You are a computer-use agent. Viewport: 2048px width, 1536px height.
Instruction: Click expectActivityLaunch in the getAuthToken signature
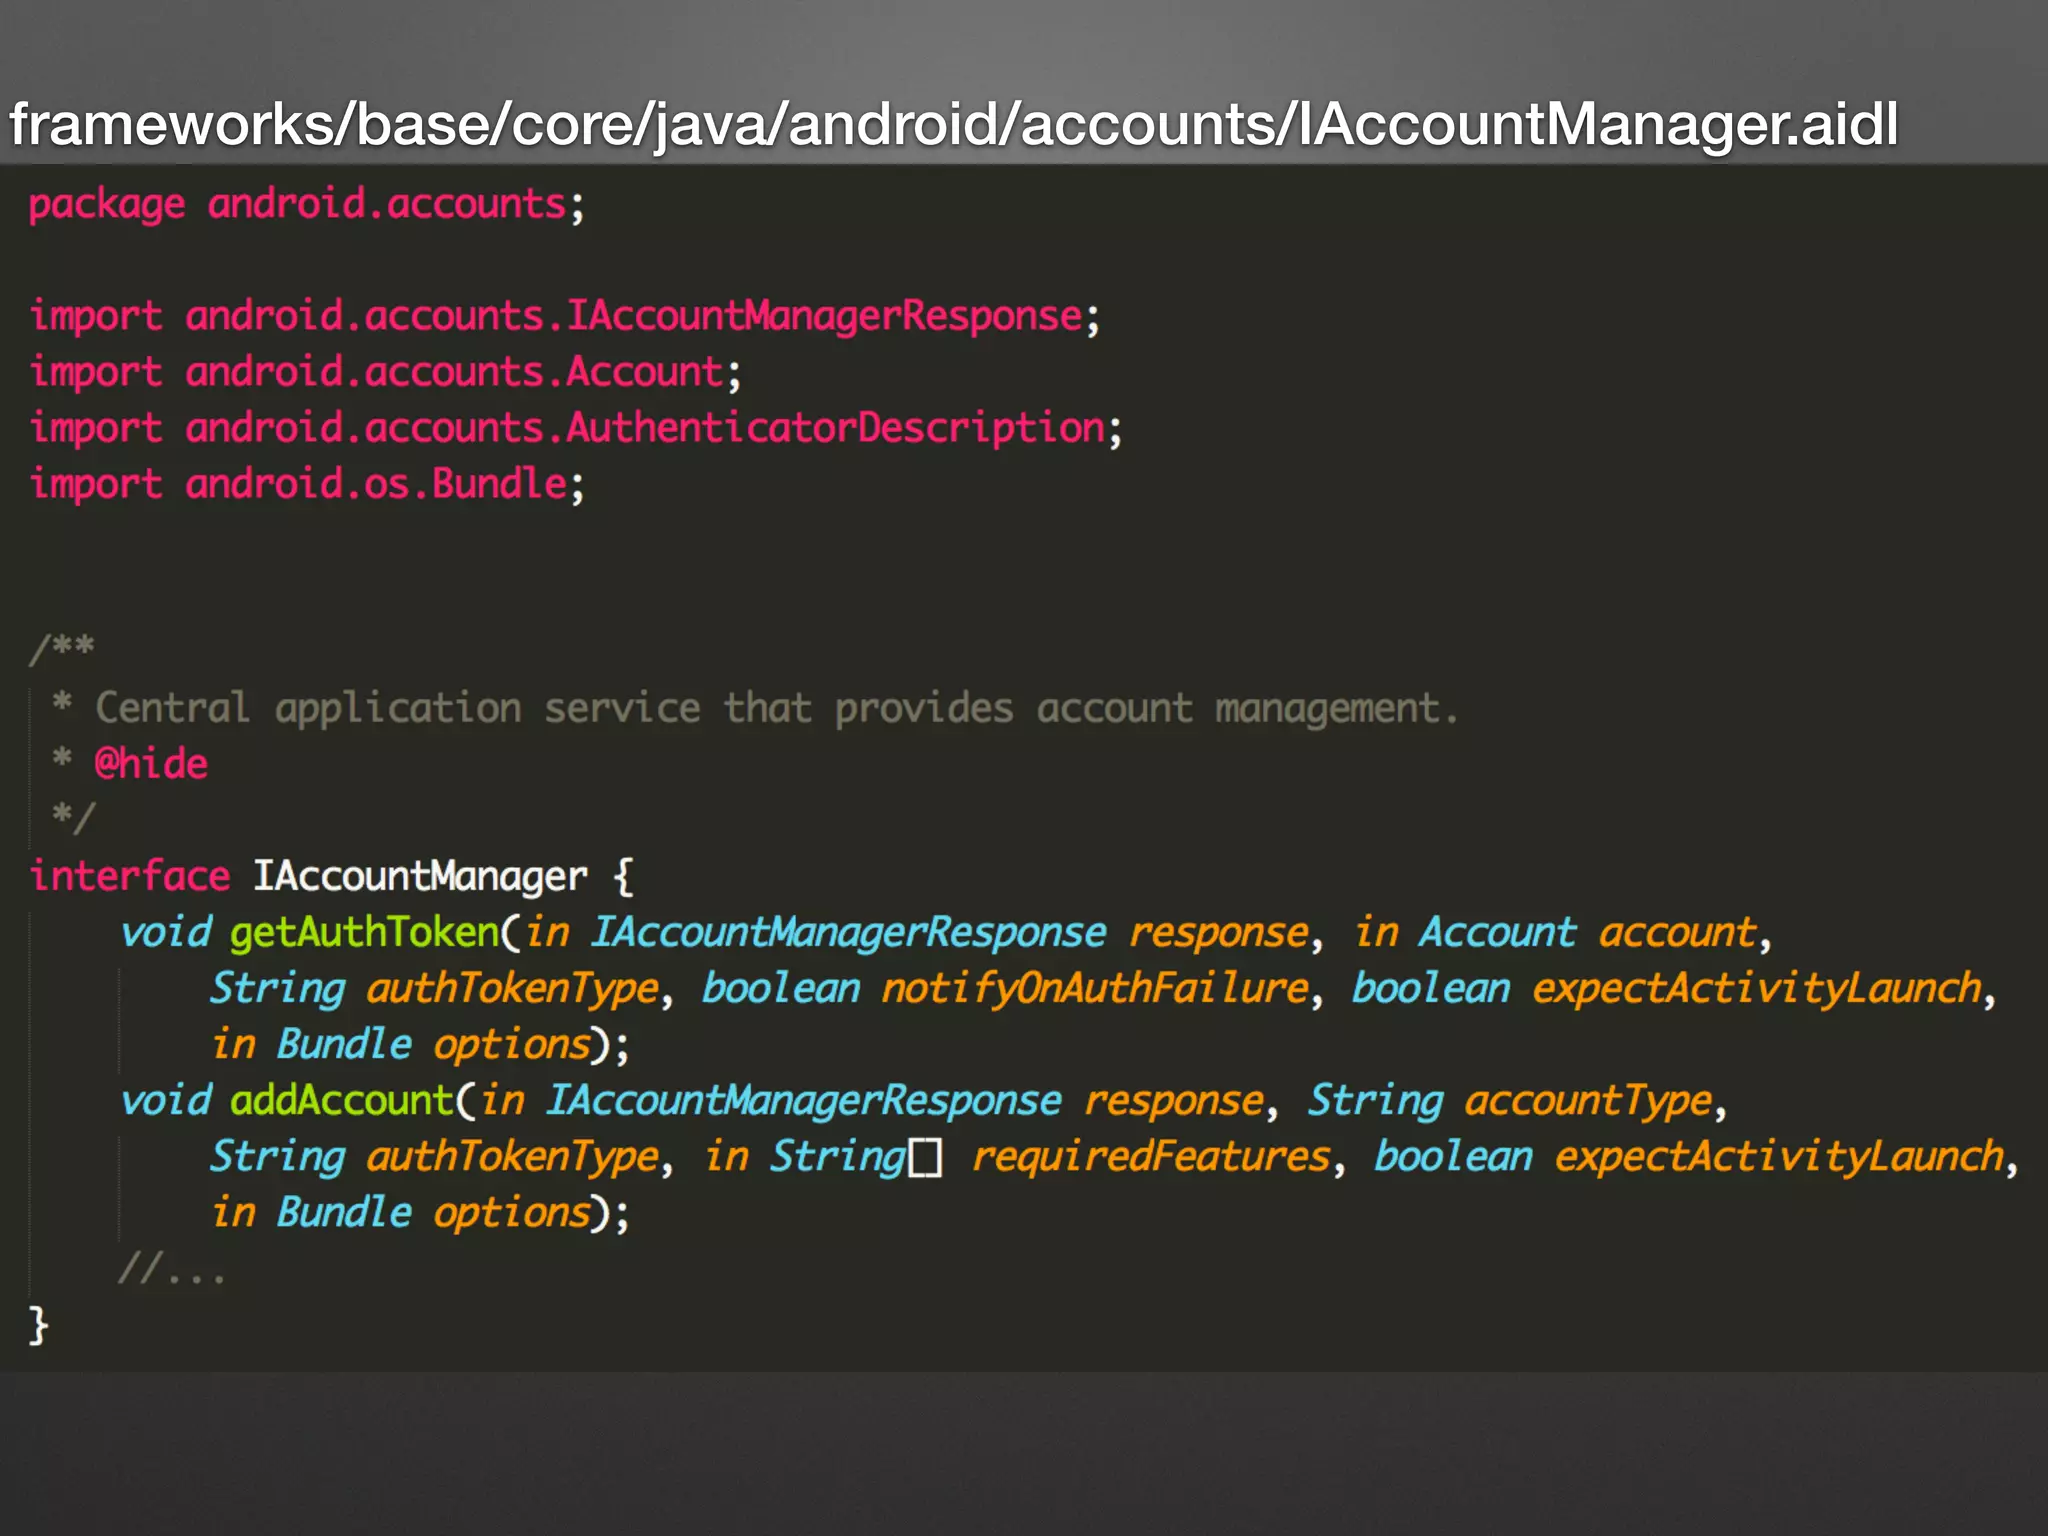coord(1757,989)
